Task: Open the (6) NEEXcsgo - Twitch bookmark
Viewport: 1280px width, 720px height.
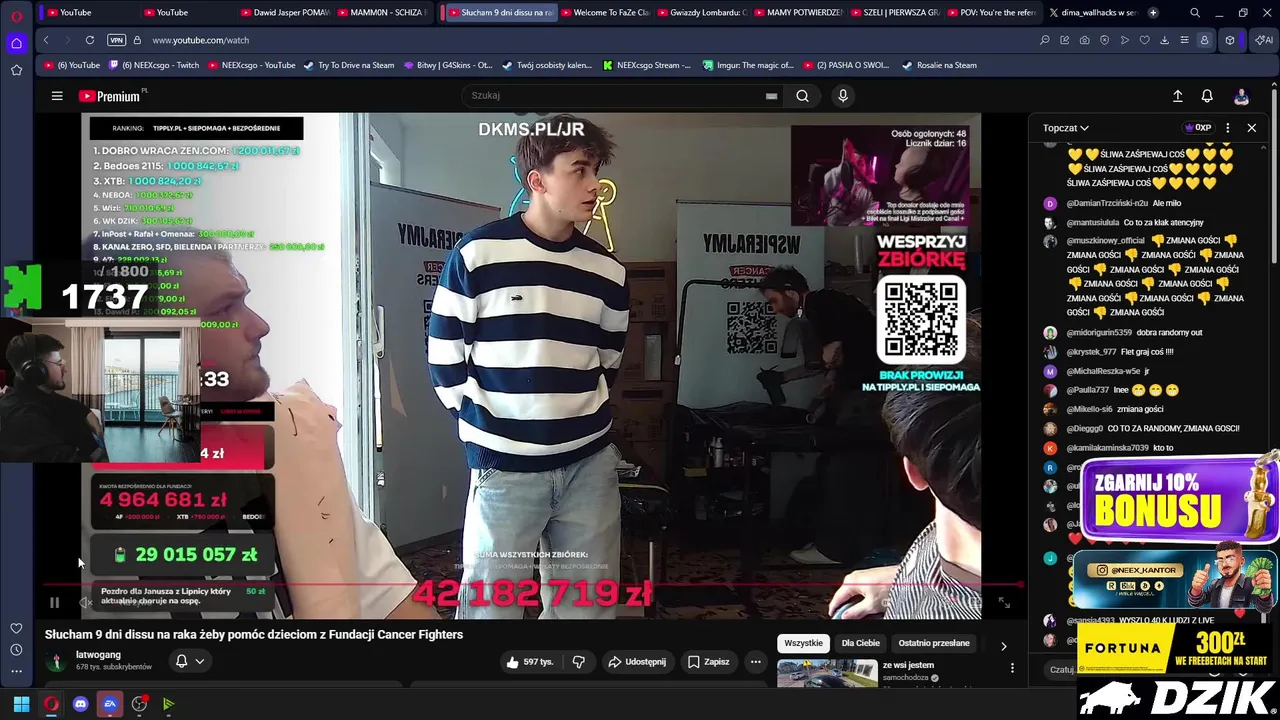Action: coord(154,65)
